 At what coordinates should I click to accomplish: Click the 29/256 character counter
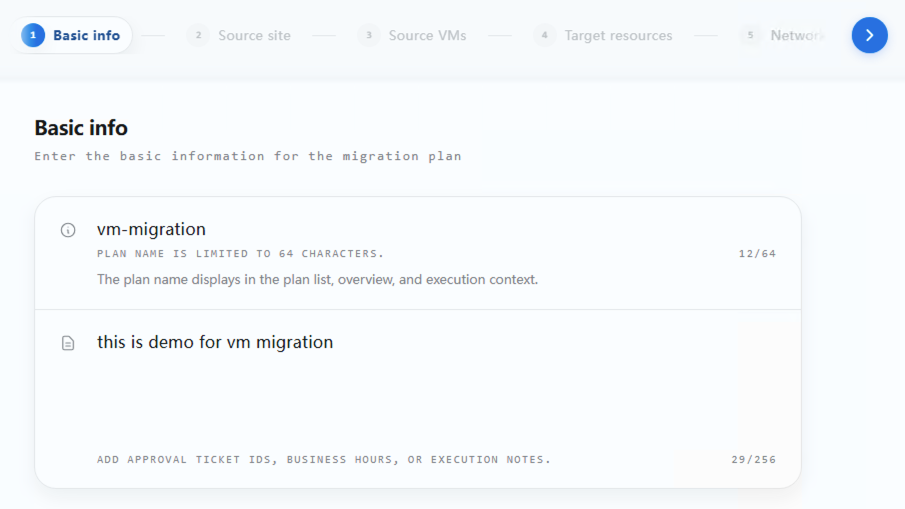point(753,459)
